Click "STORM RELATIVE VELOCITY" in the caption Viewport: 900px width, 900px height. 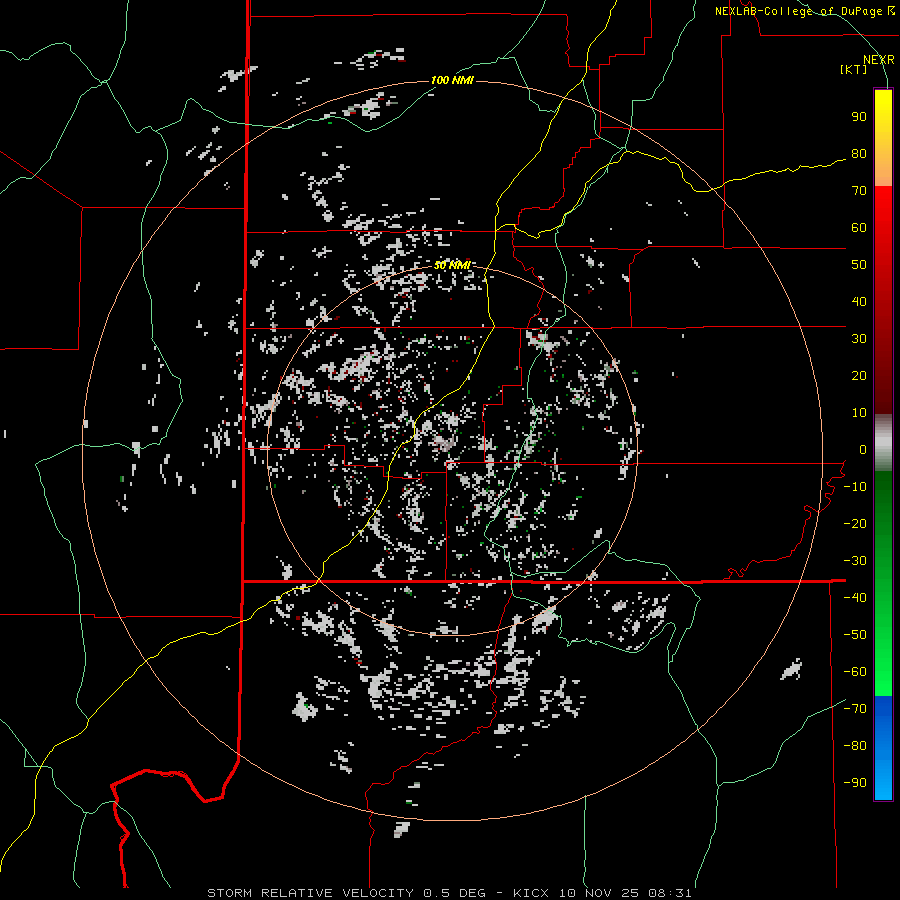click(310, 893)
